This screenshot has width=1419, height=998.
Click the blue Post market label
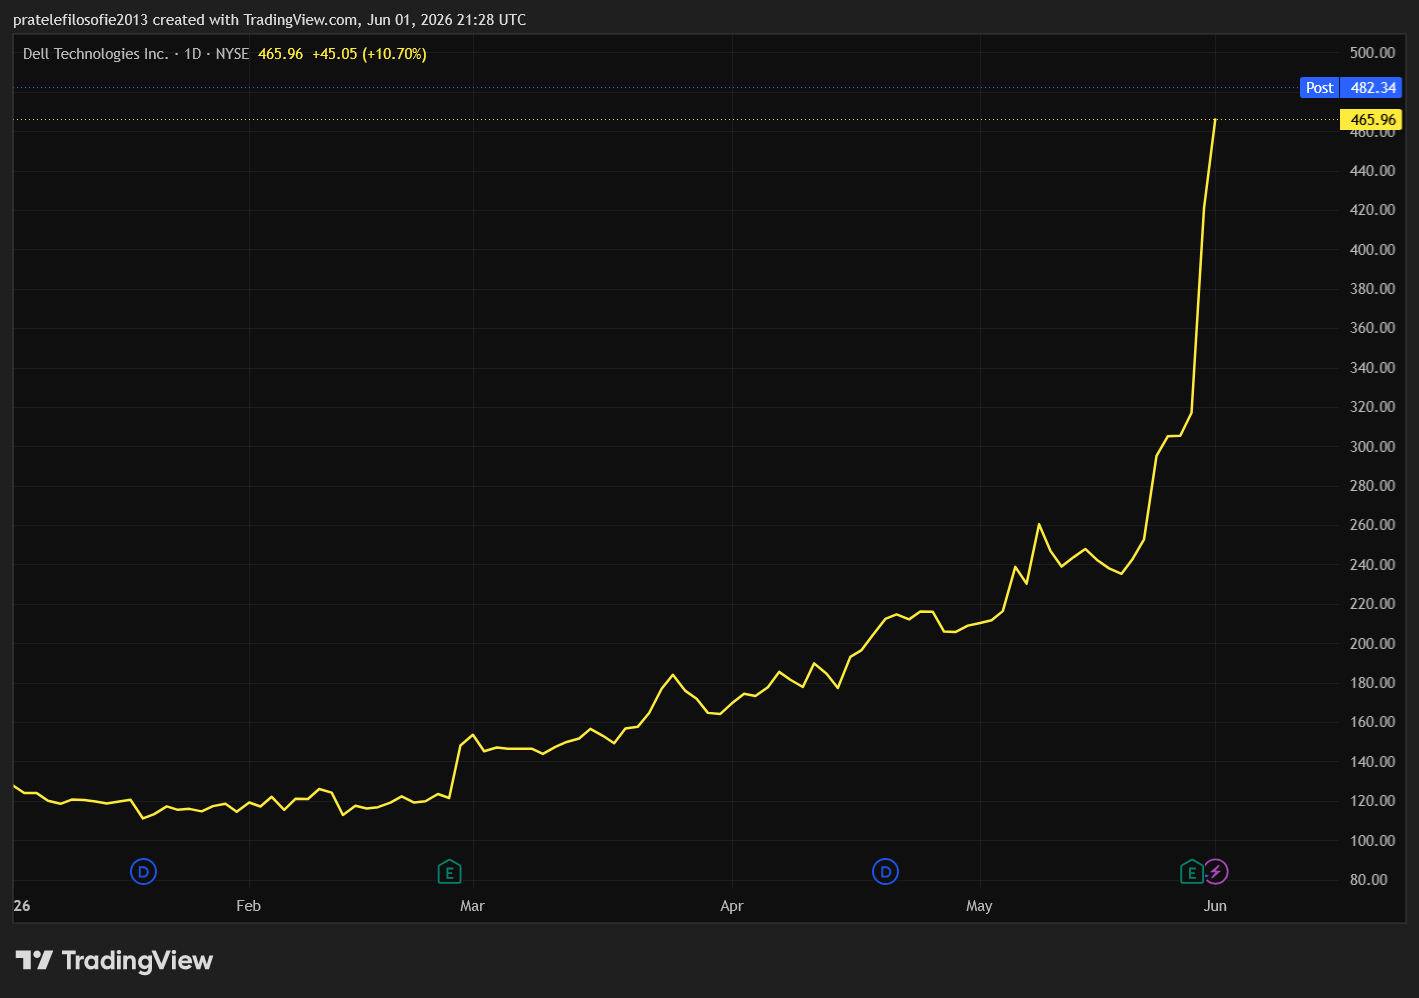pos(1320,88)
